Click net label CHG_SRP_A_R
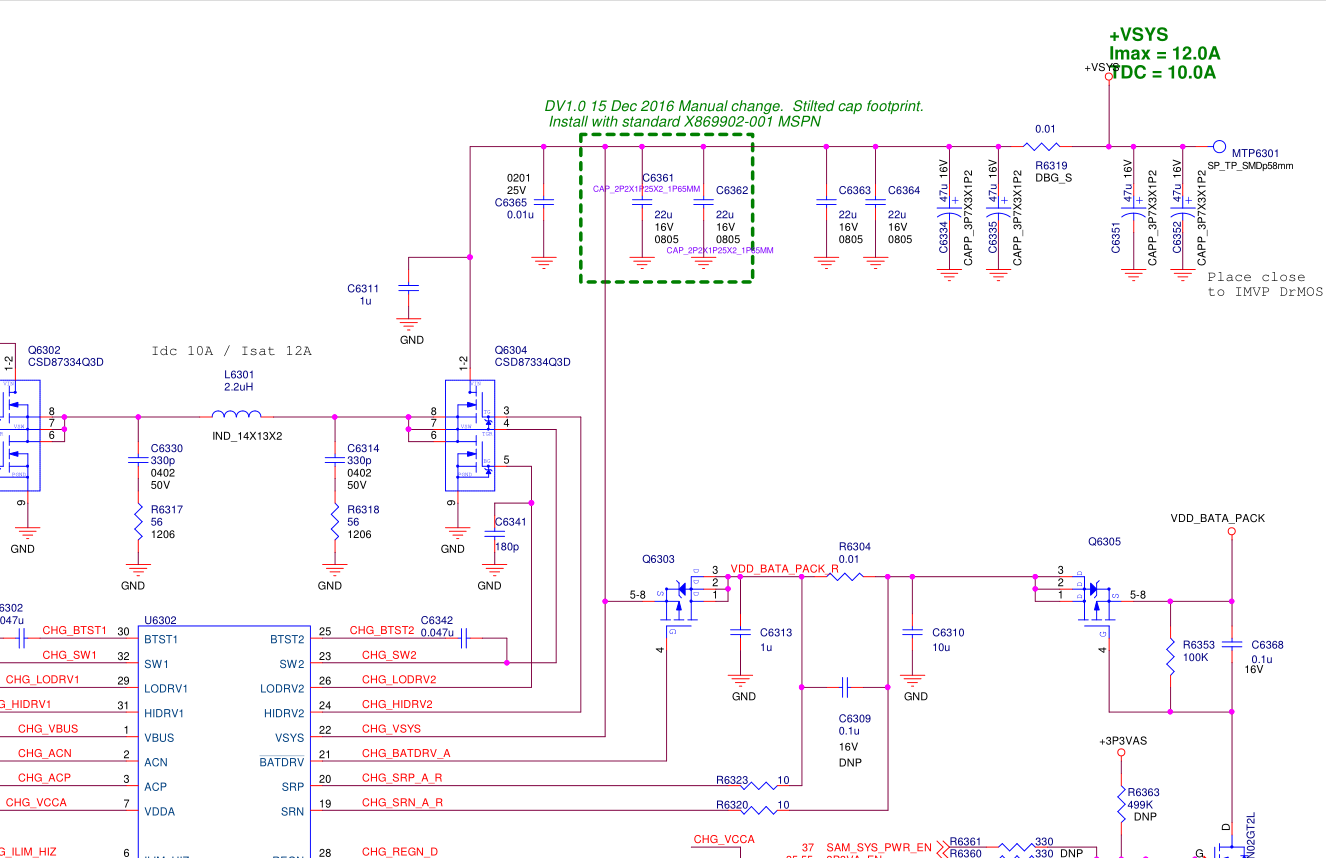The width and height of the screenshot is (1326, 858). (x=402, y=778)
